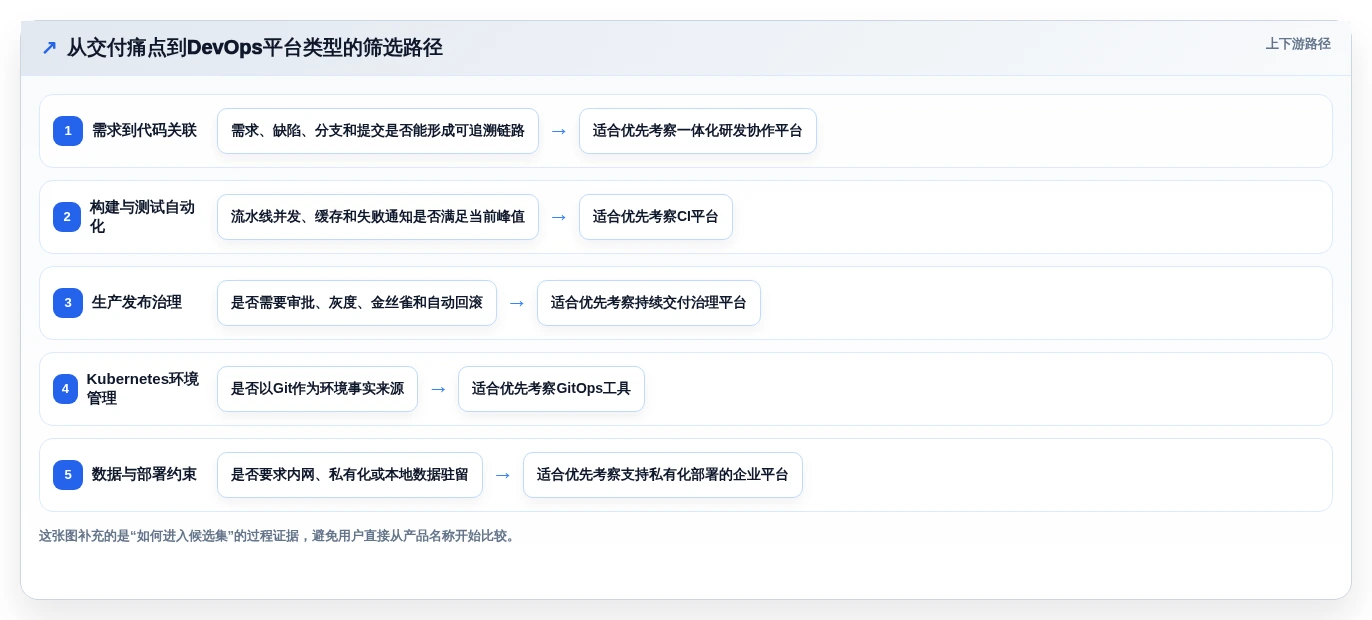Click the 上下游路径 label in the header
The width and height of the screenshot is (1372, 620).
(x=1298, y=44)
